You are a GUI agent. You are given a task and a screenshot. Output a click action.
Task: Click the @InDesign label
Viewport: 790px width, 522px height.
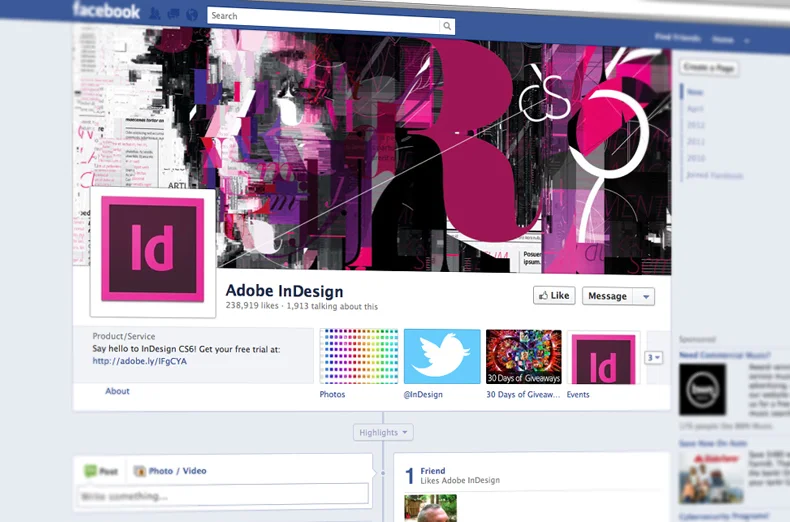coord(423,394)
